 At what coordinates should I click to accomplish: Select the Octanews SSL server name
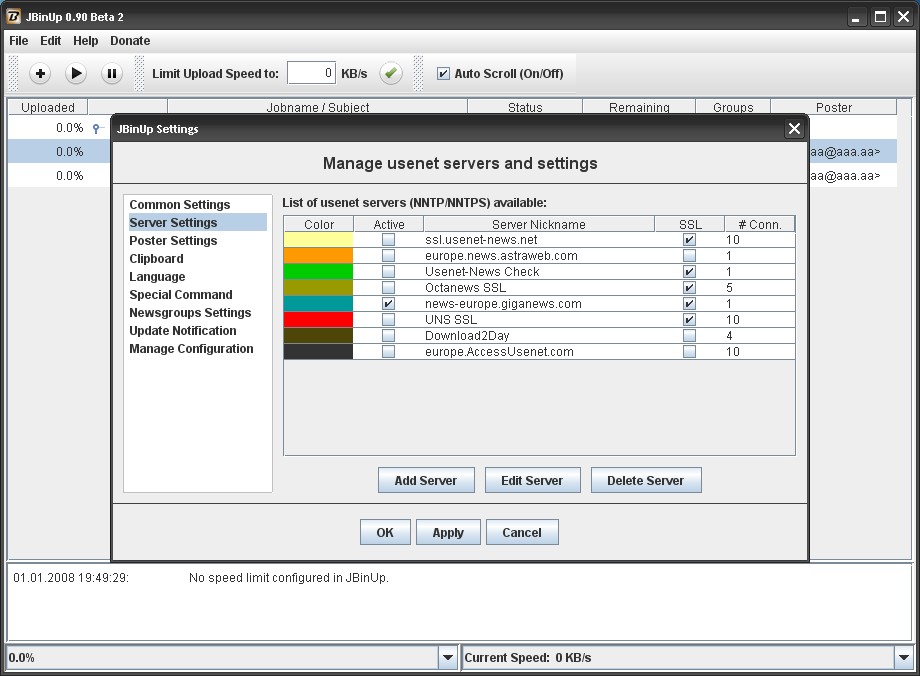click(465, 288)
